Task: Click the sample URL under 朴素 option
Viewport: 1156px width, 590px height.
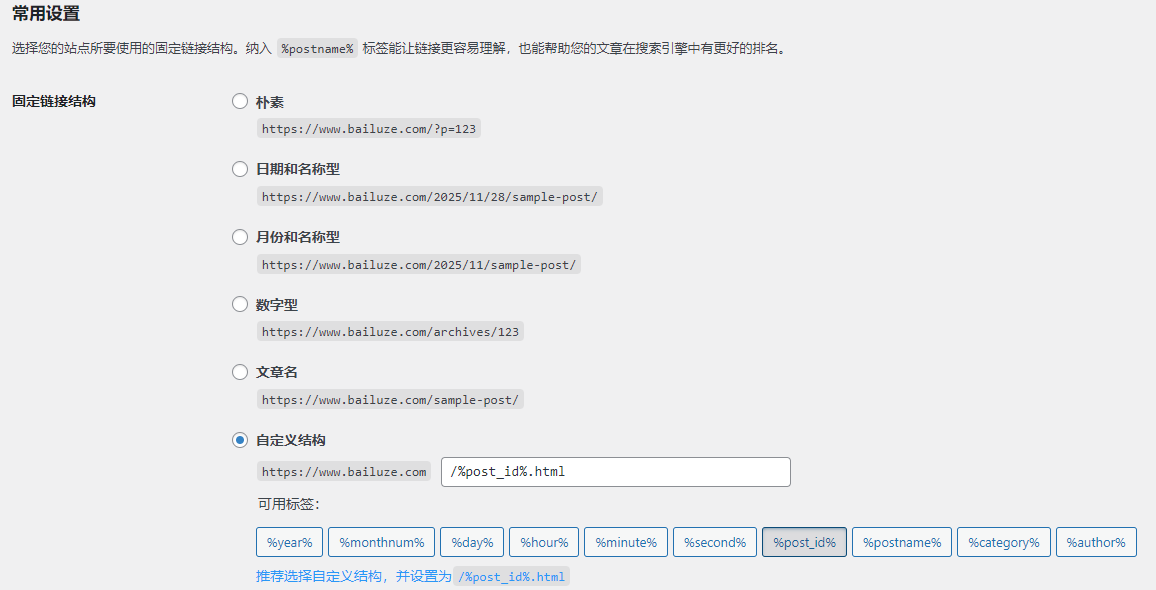Action: pos(368,128)
